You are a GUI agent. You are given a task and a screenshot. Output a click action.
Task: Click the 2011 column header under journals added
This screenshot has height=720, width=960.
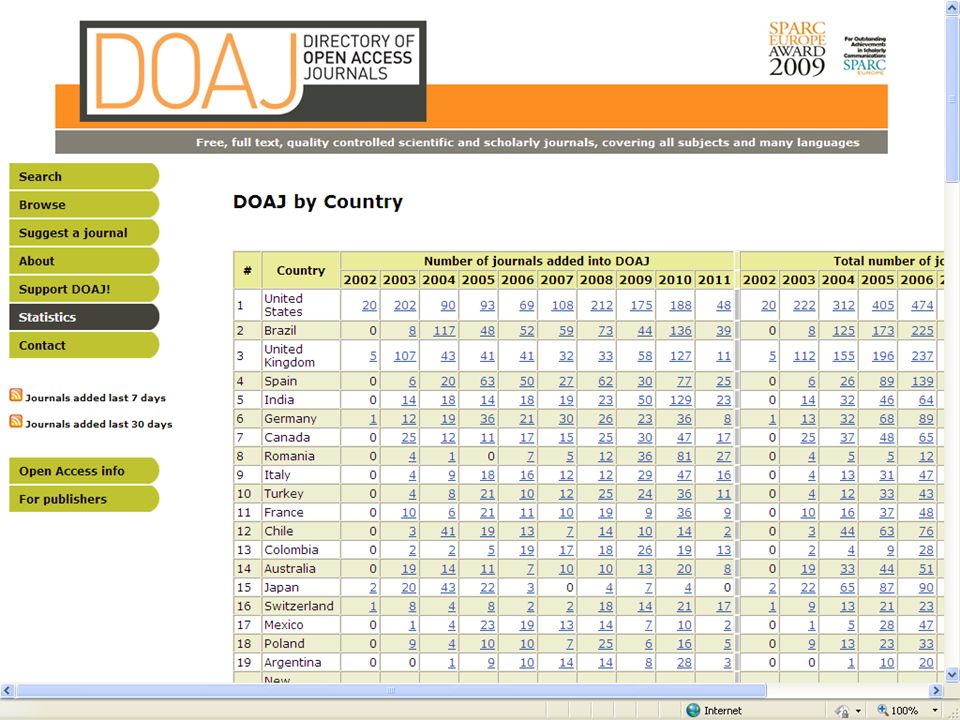pyautogui.click(x=714, y=280)
